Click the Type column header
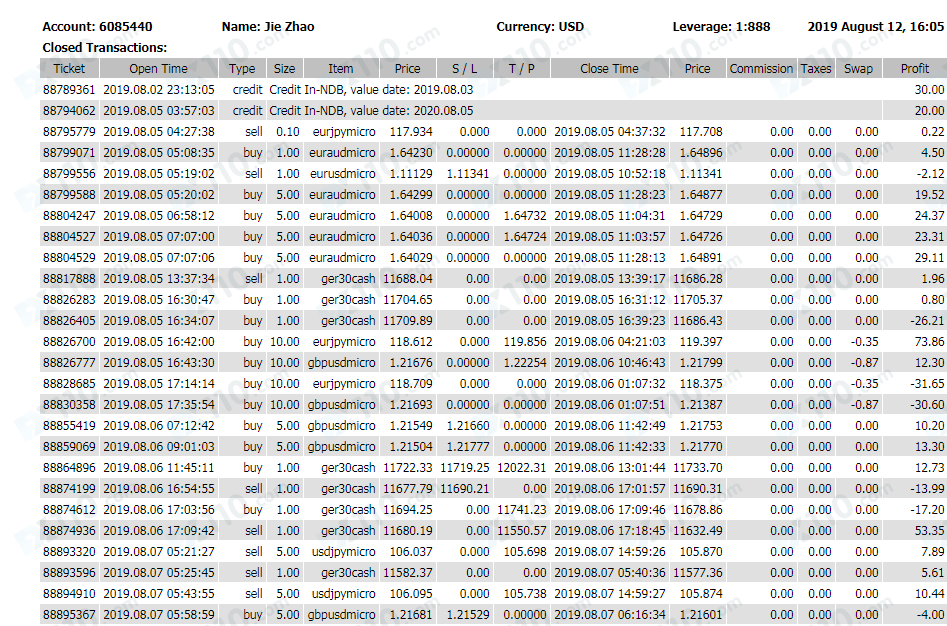Screen dimensions: 947x626 pyautogui.click(x=242, y=68)
